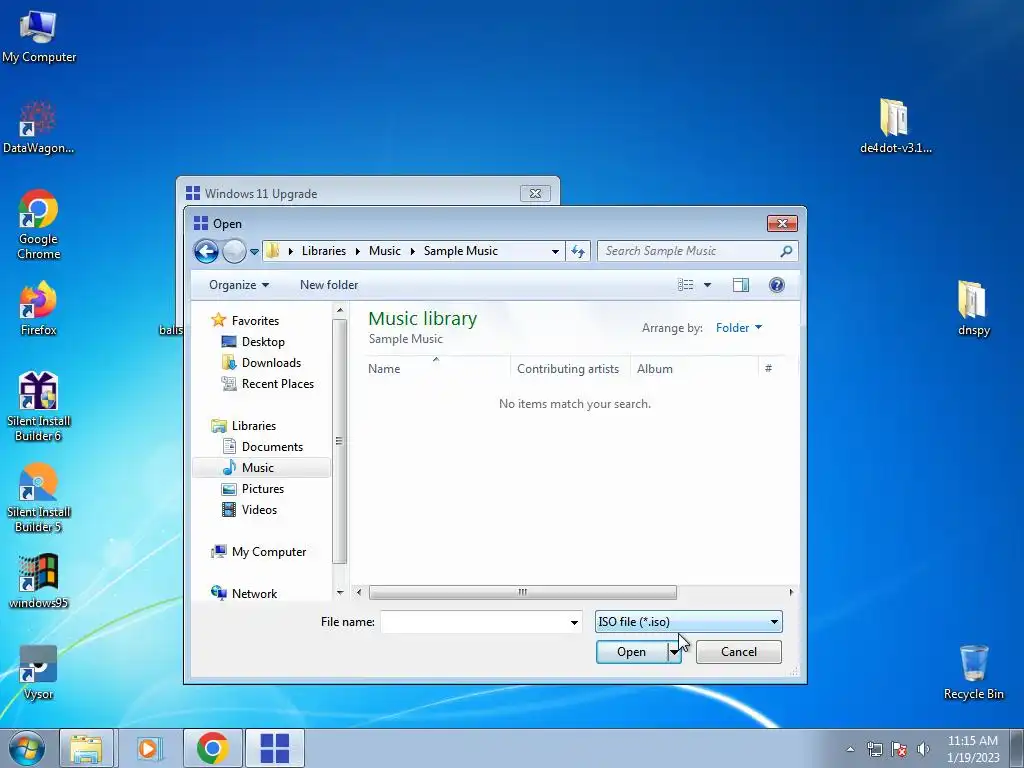Viewport: 1024px width, 768px height.
Task: Go back with the blue Back arrow
Action: 206,251
